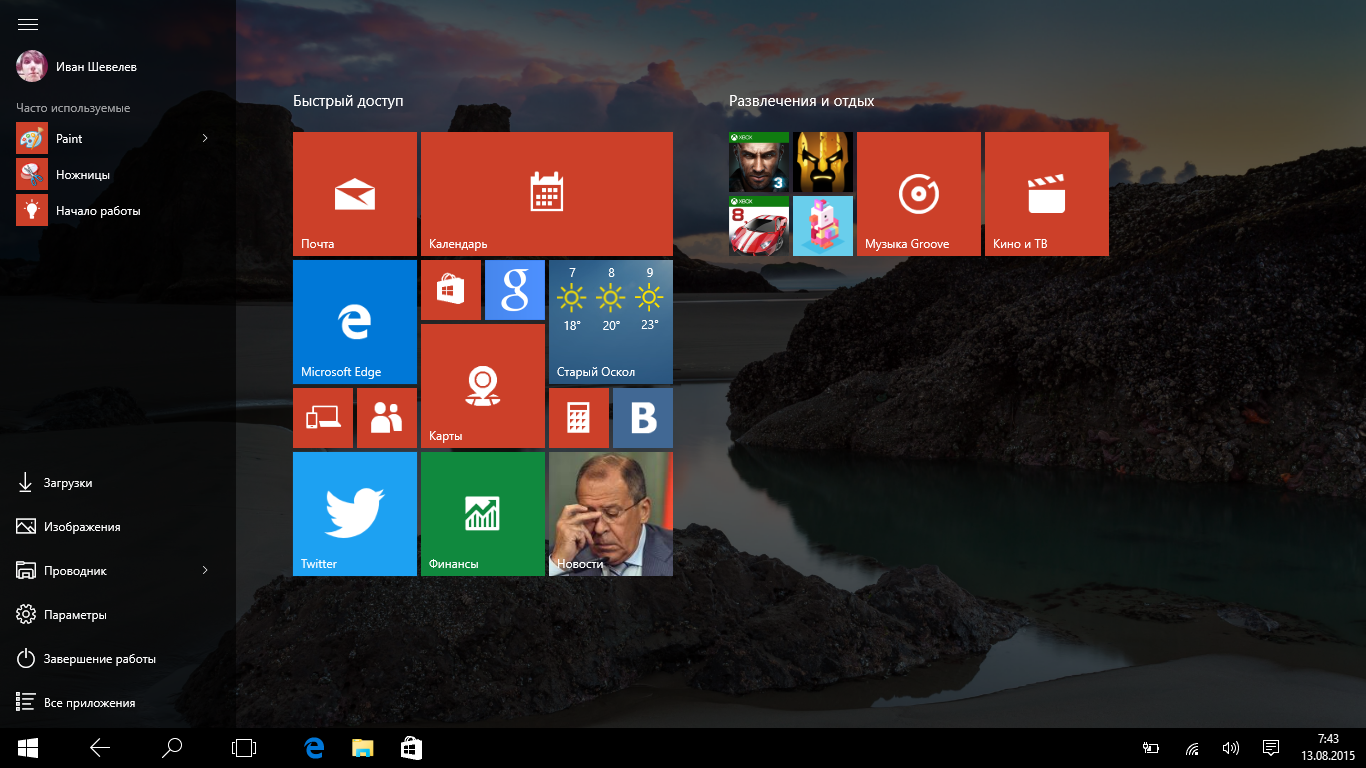Click Развлечения и отдых group heading
Viewport: 1366px width, 768px height.
click(801, 101)
